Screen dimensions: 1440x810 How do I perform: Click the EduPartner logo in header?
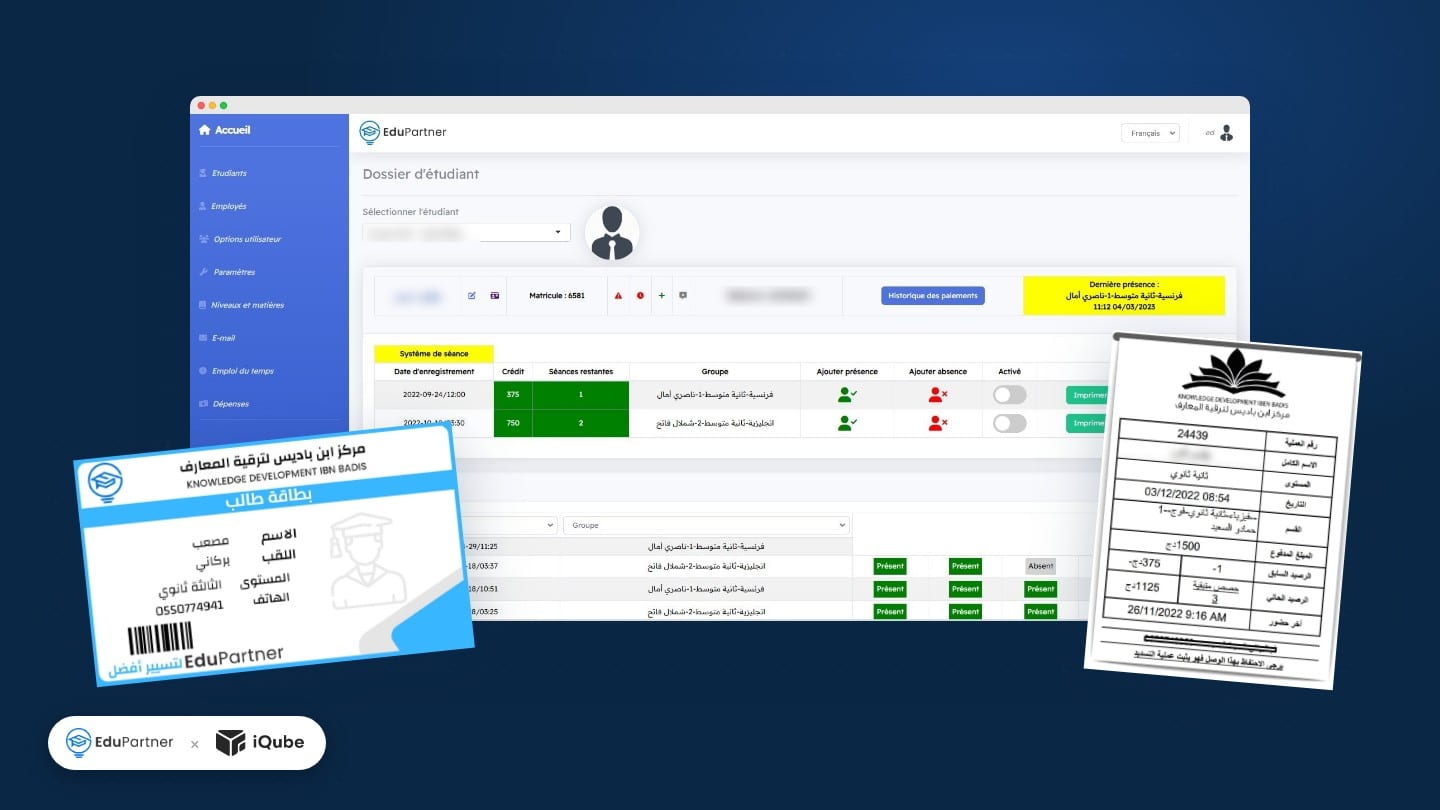403,132
